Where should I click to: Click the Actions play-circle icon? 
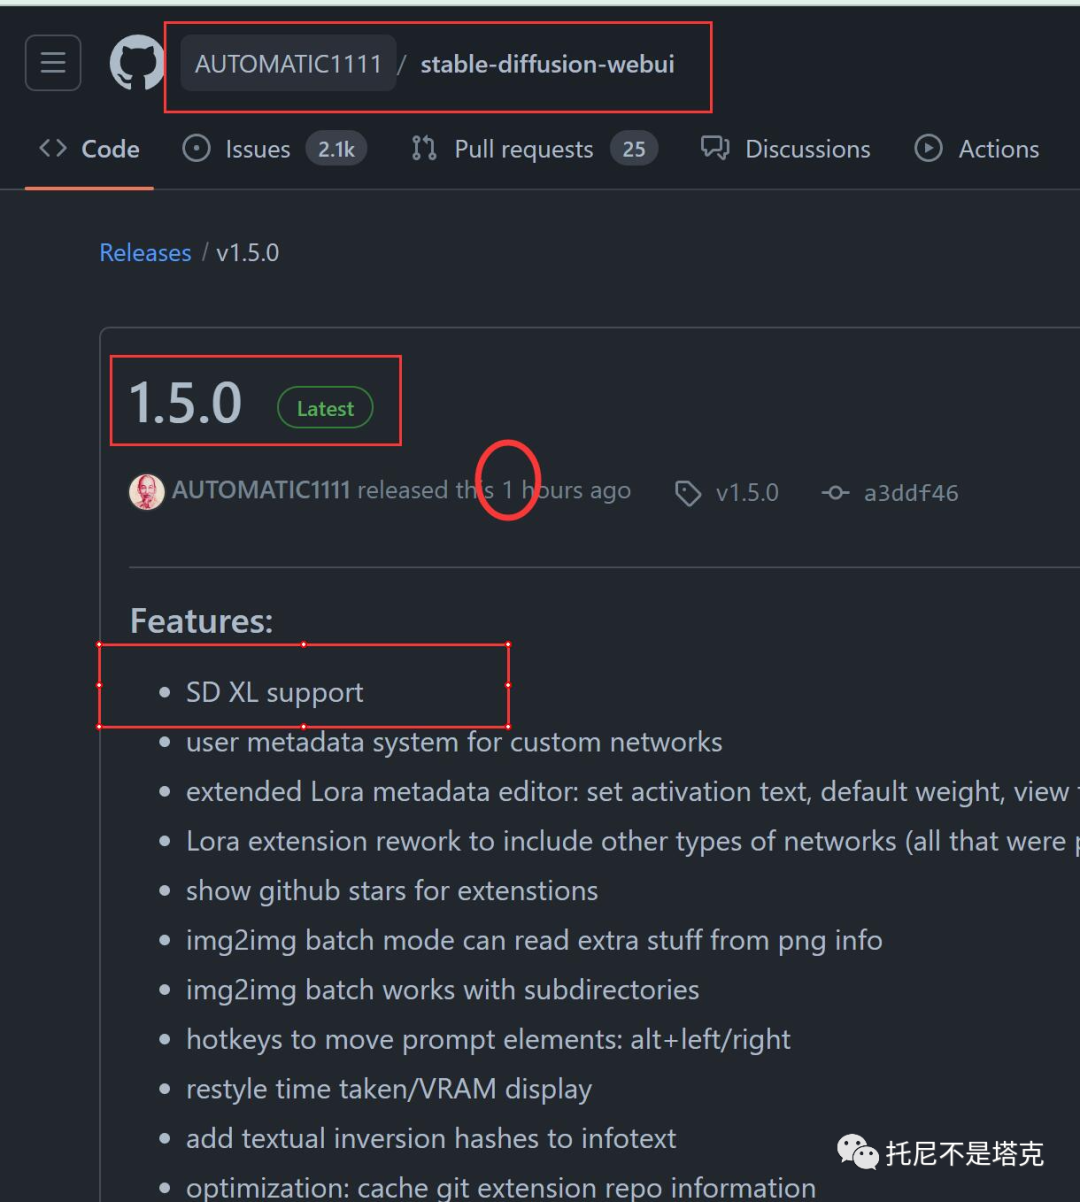pyautogui.click(x=929, y=149)
